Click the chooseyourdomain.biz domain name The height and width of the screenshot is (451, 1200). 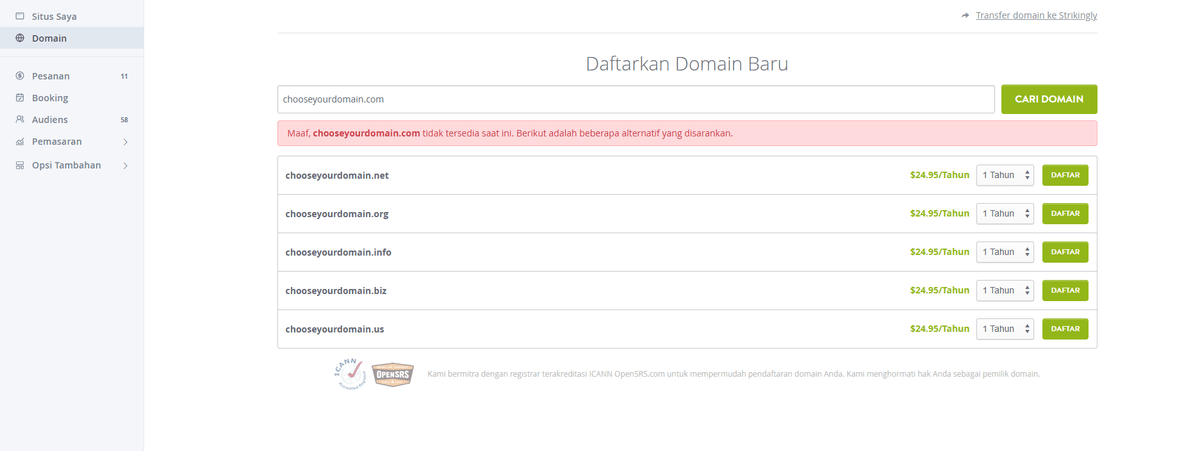[336, 290]
